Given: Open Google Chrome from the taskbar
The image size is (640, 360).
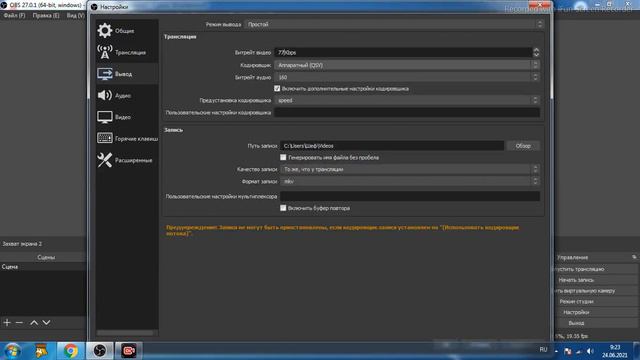Looking at the screenshot, I should click(70, 351).
